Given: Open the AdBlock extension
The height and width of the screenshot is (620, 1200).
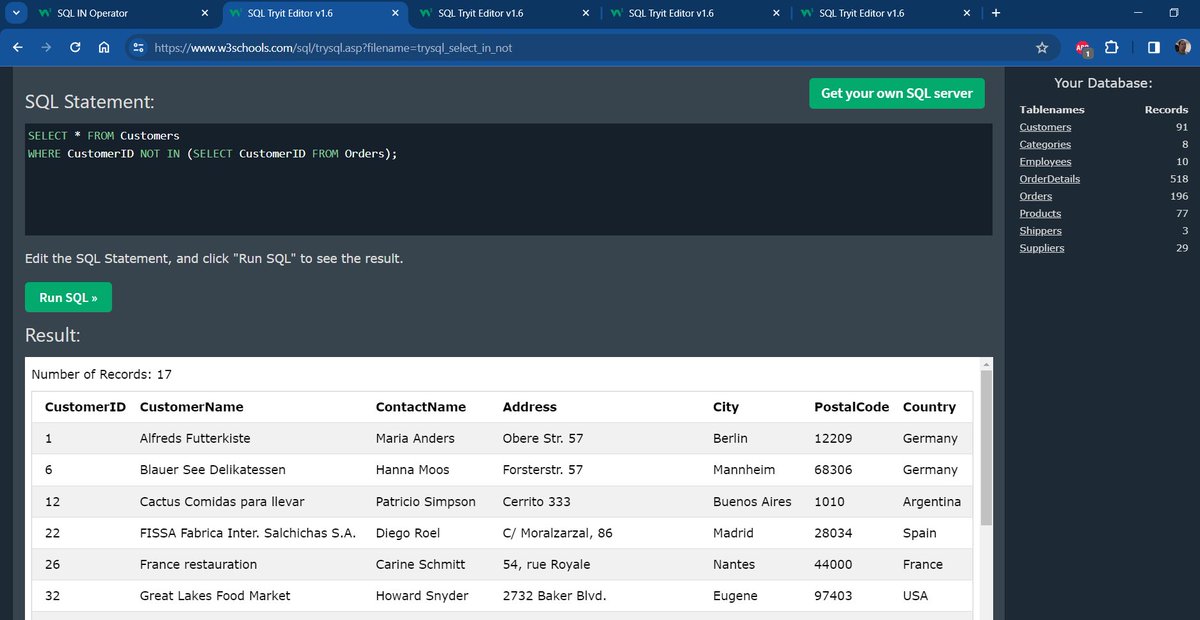Looking at the screenshot, I should (1080, 47).
